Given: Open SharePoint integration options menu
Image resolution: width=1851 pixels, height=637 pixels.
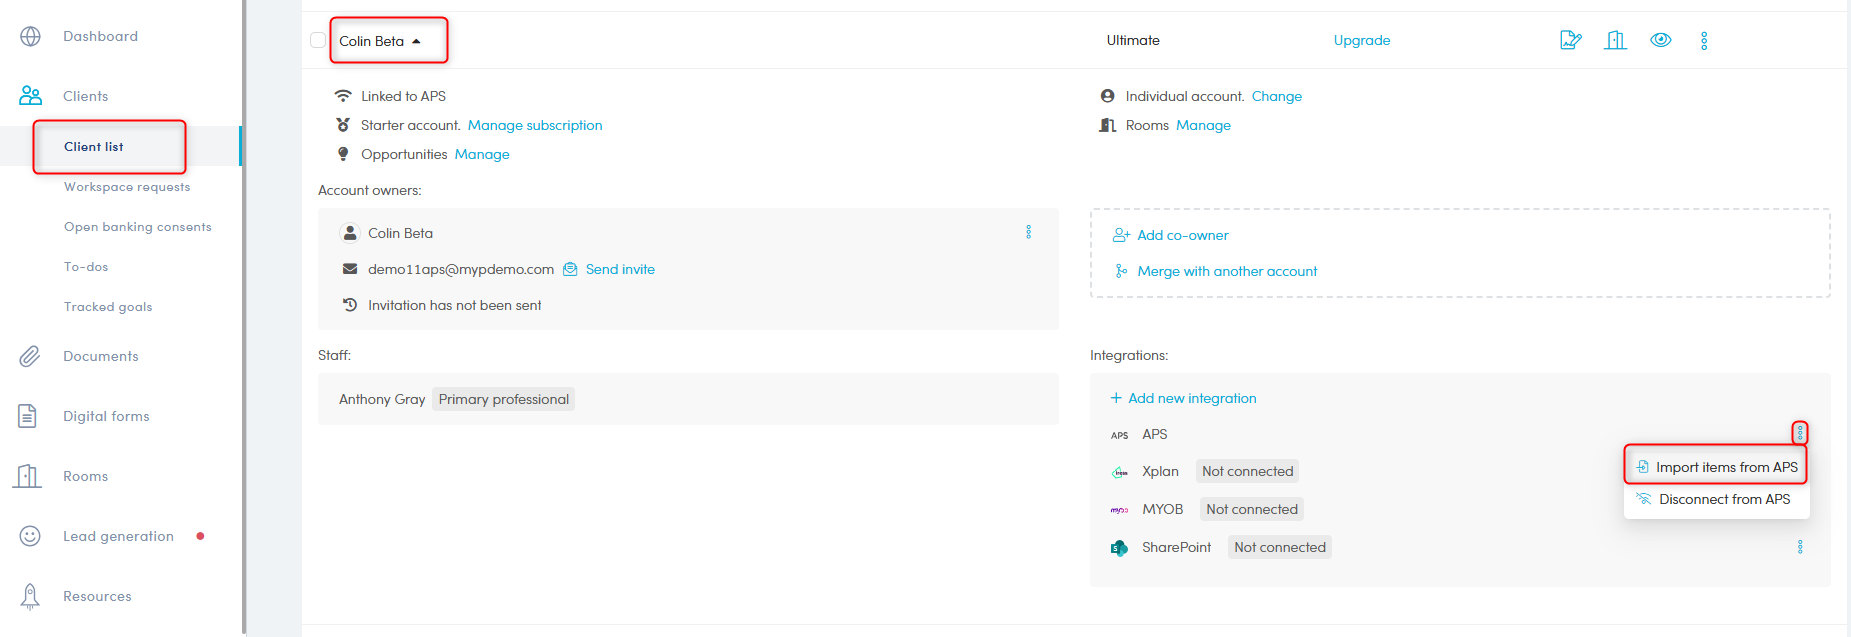Looking at the screenshot, I should tap(1799, 547).
